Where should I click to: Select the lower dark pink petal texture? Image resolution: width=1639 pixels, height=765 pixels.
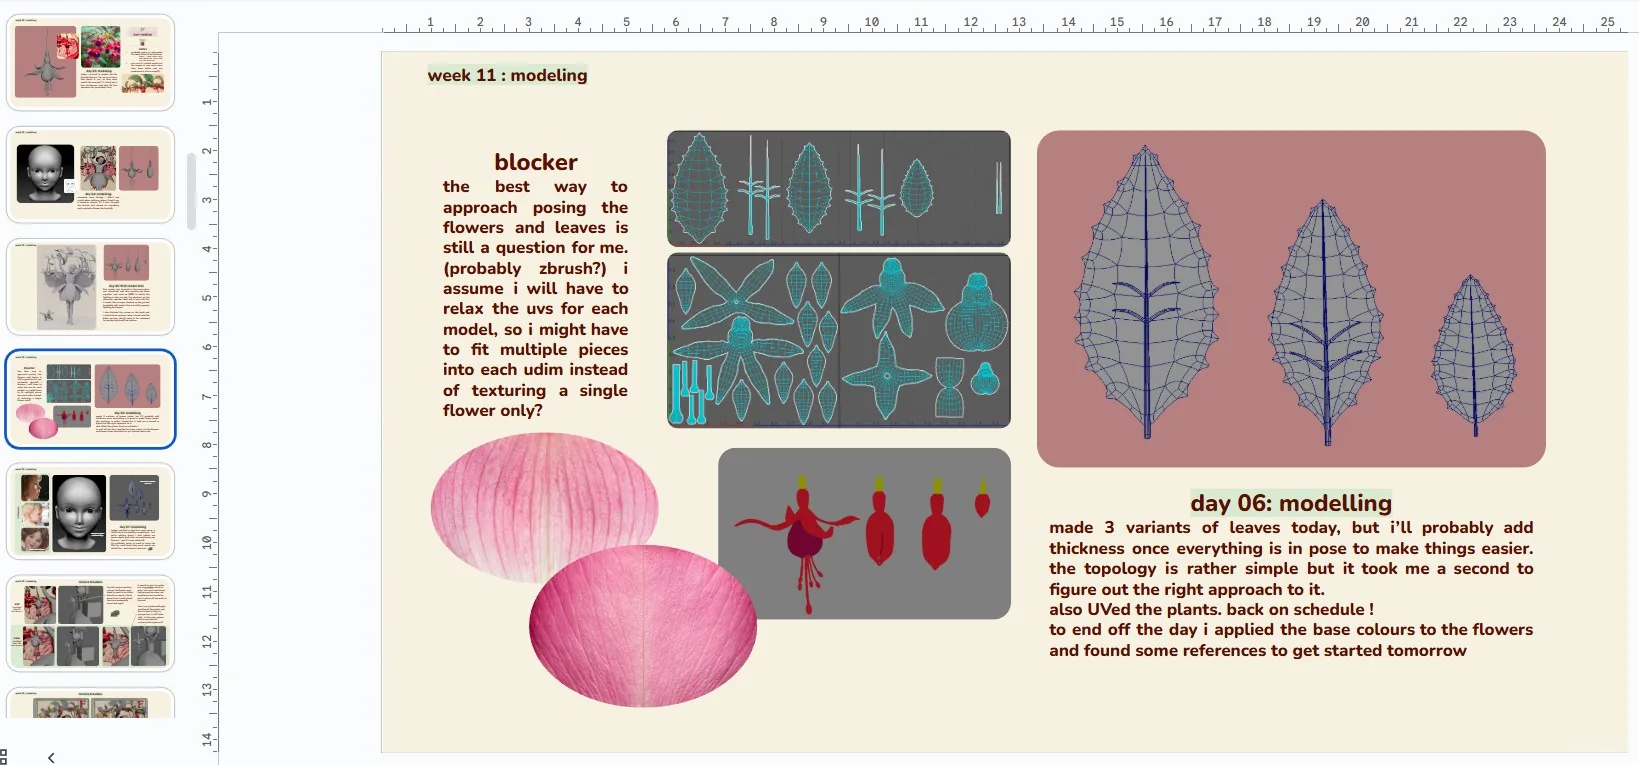643,626
